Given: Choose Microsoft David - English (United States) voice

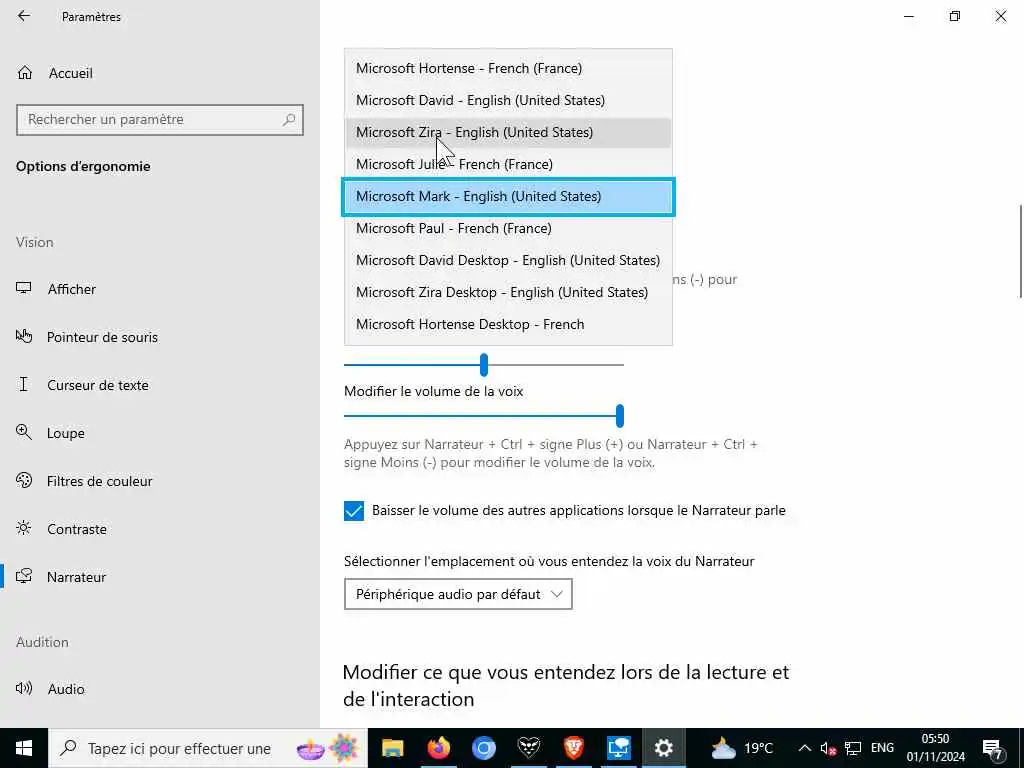Looking at the screenshot, I should (x=508, y=100).
